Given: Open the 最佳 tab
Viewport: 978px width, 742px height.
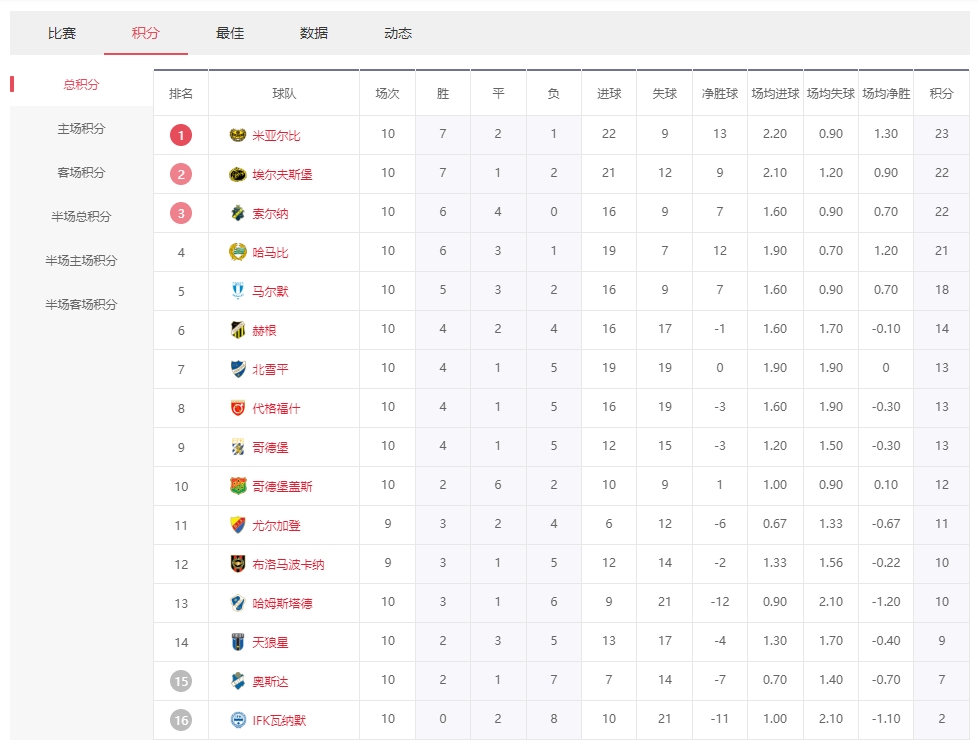Looking at the screenshot, I should (230, 33).
